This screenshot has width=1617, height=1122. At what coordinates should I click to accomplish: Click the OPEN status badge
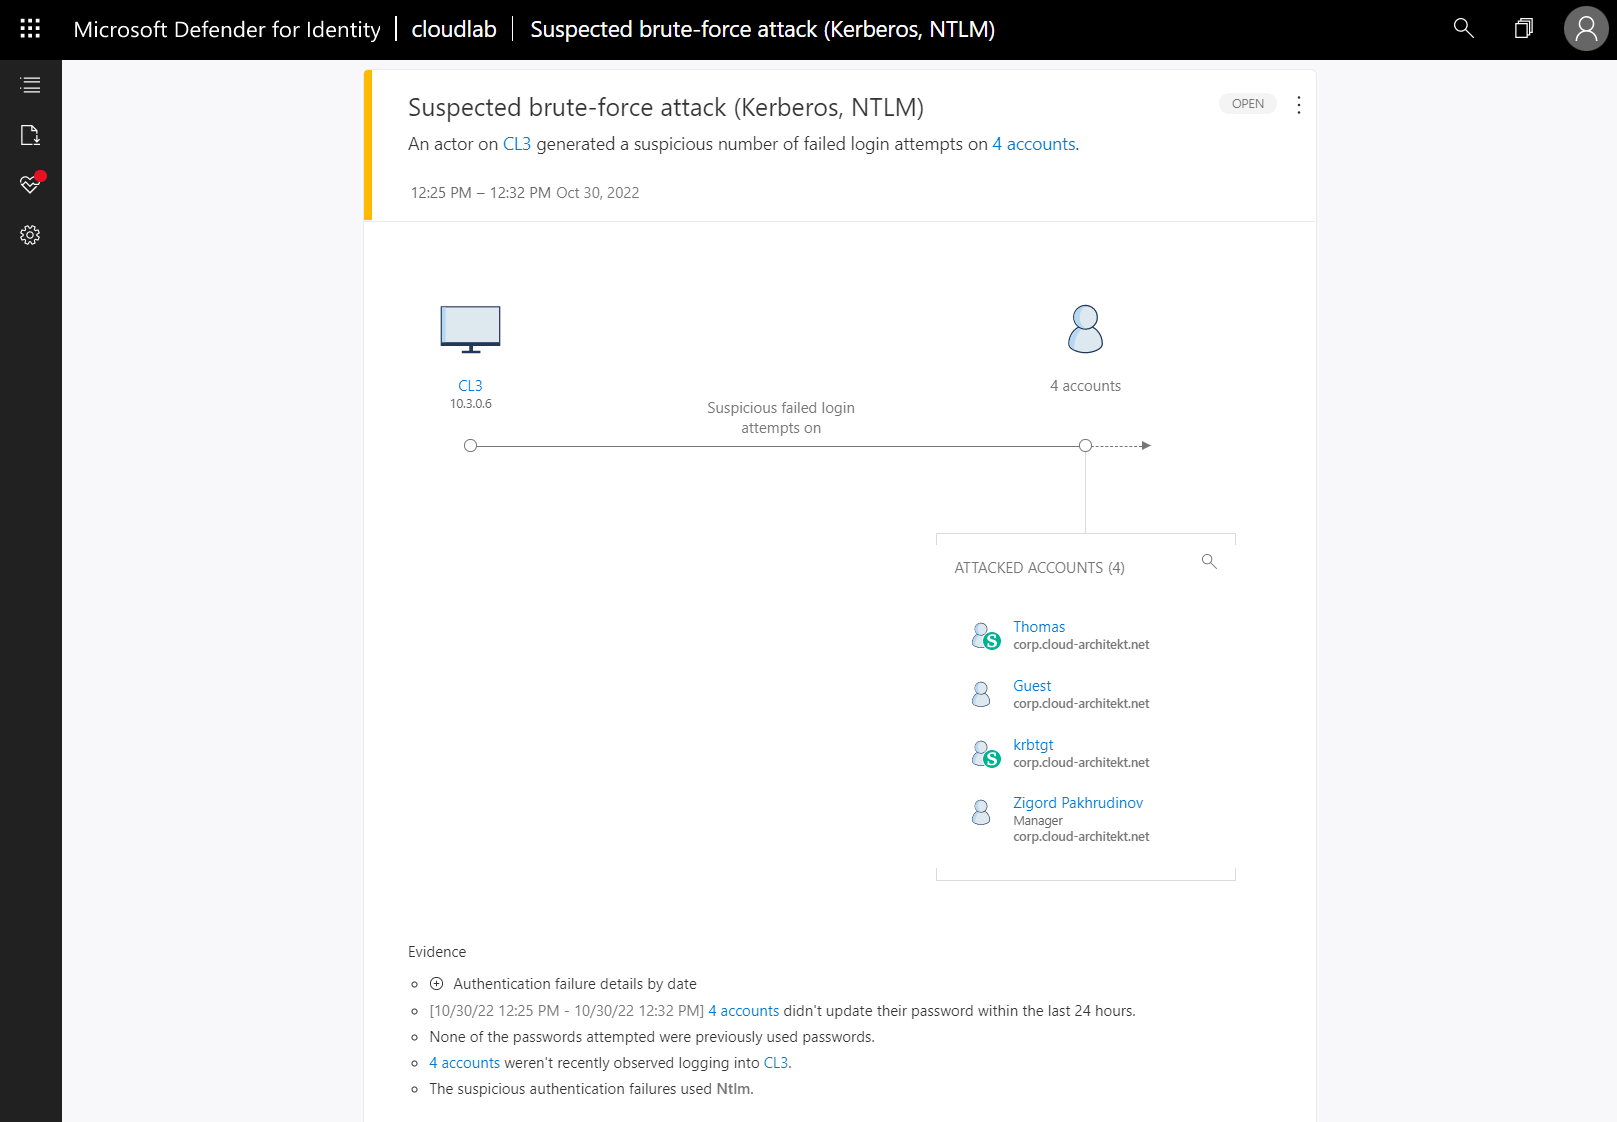point(1247,104)
